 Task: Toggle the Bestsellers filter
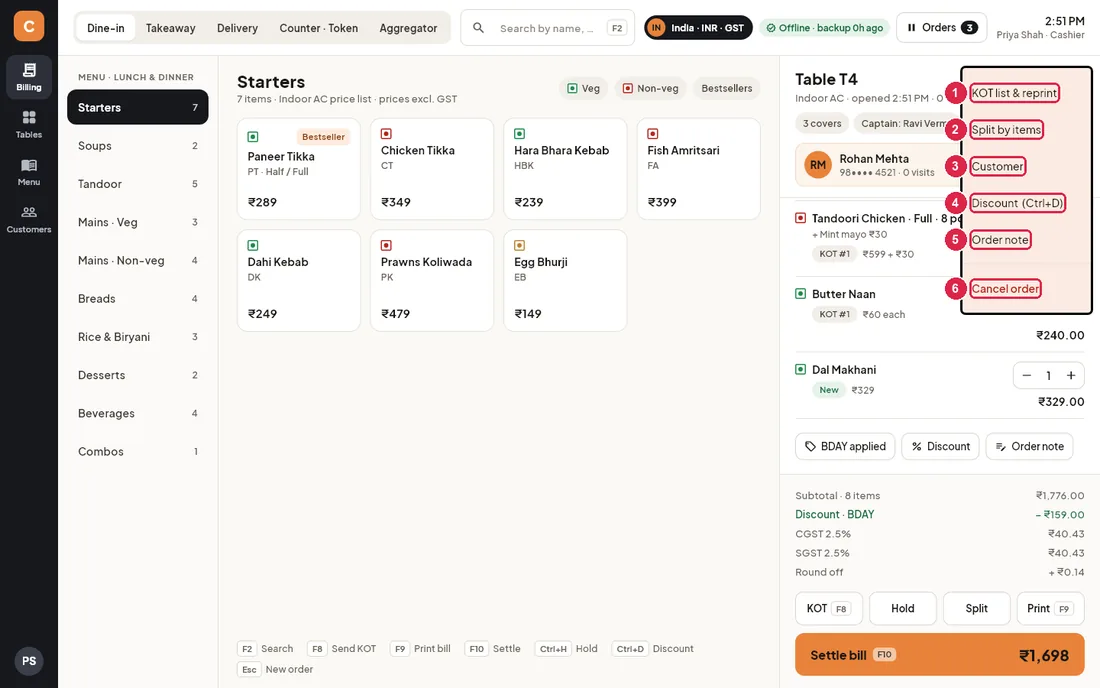tap(726, 88)
